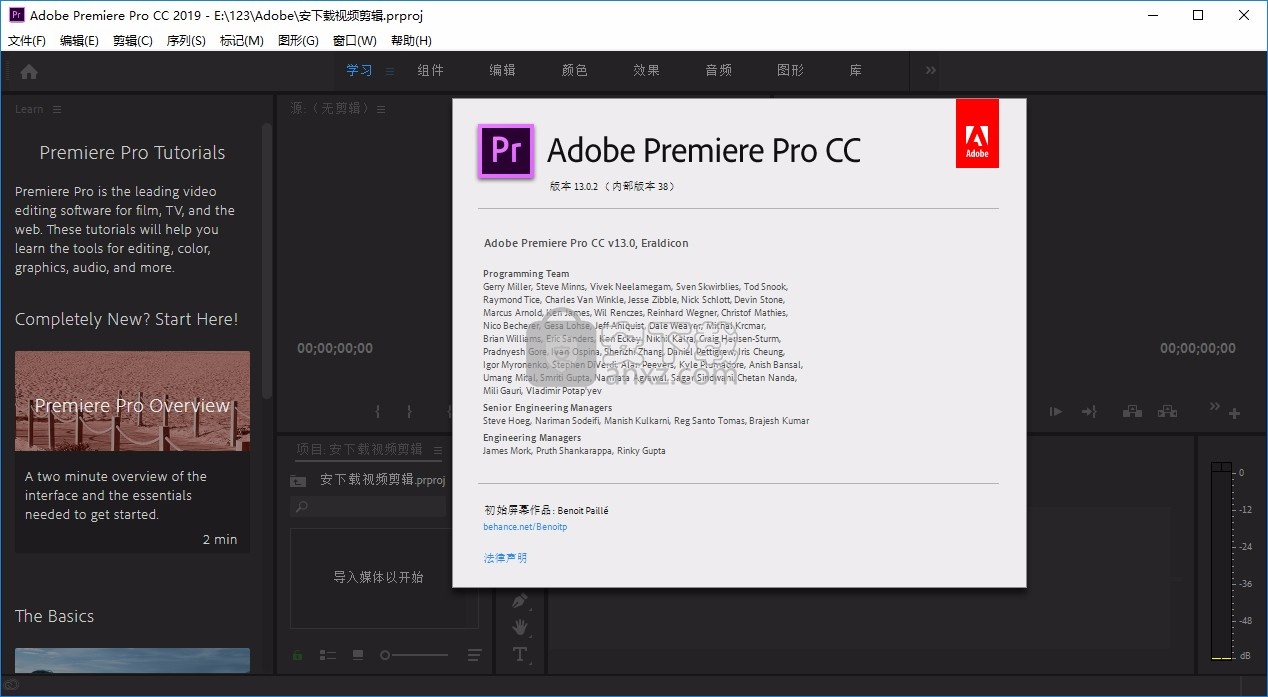This screenshot has height=697, width=1268.
Task: Click the Adobe logo in About dialog
Action: coord(977,133)
